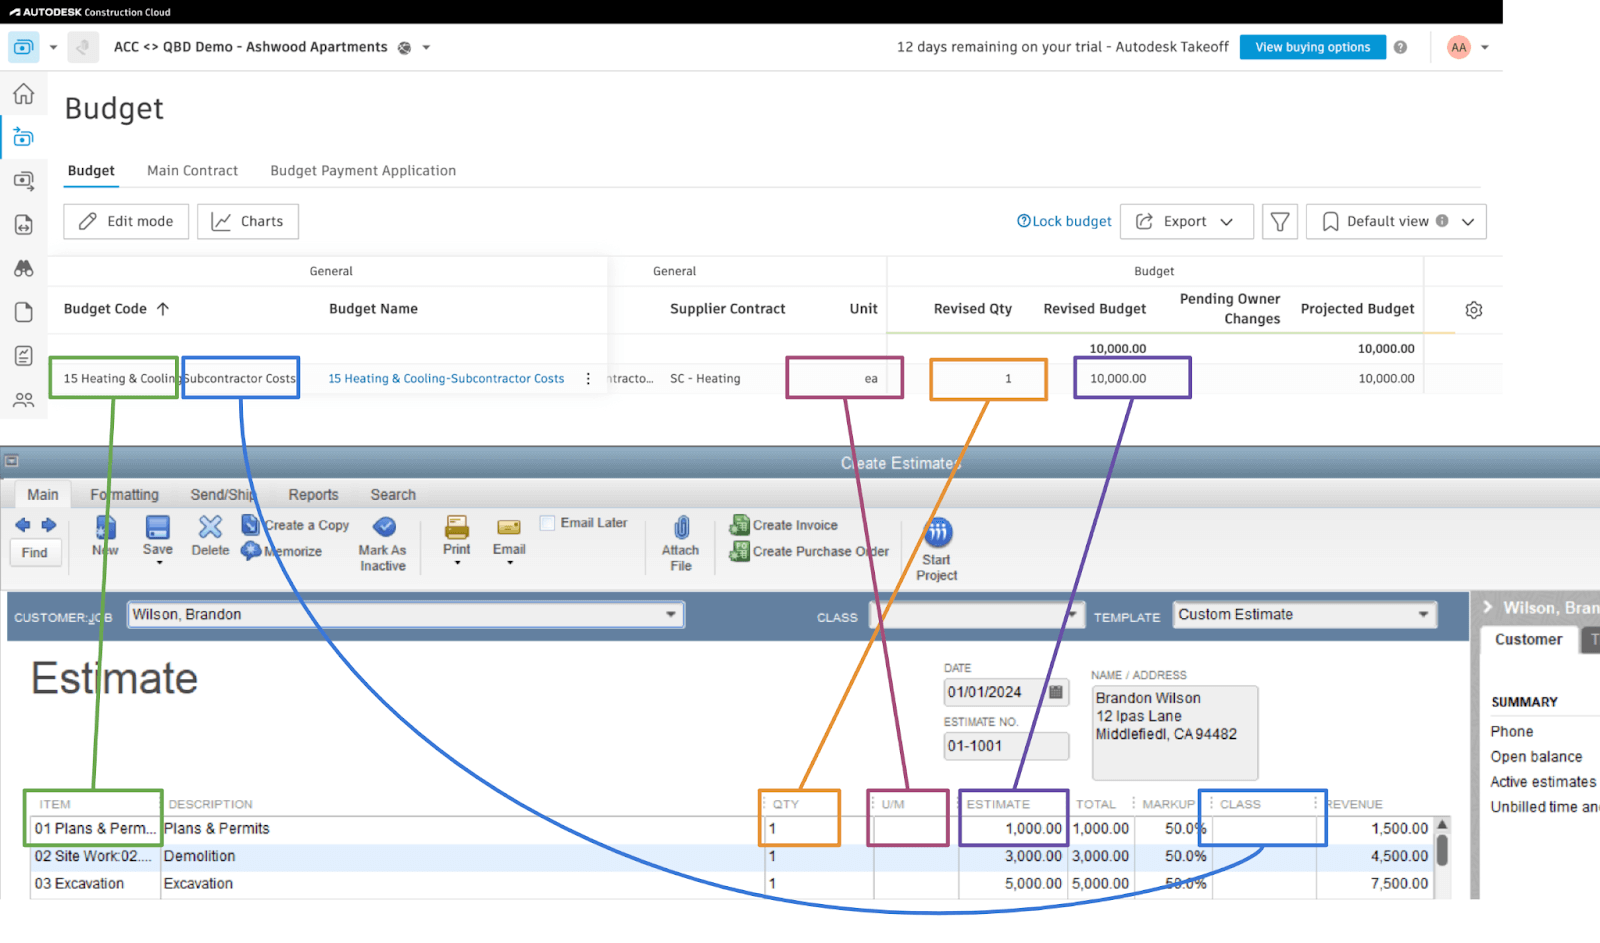The image size is (1600, 943).
Task: Expand the user account dropdown arrow
Action: click(x=1485, y=47)
